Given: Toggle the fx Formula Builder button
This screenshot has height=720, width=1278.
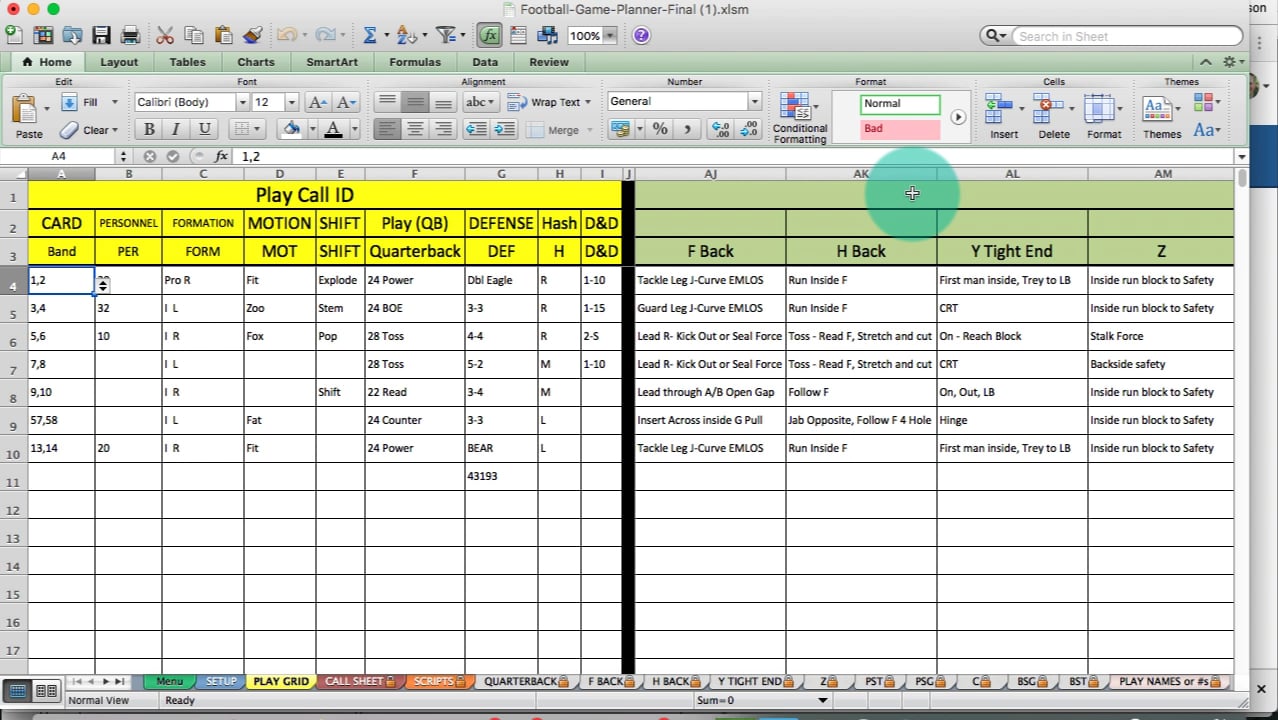Looking at the screenshot, I should pos(489,35).
